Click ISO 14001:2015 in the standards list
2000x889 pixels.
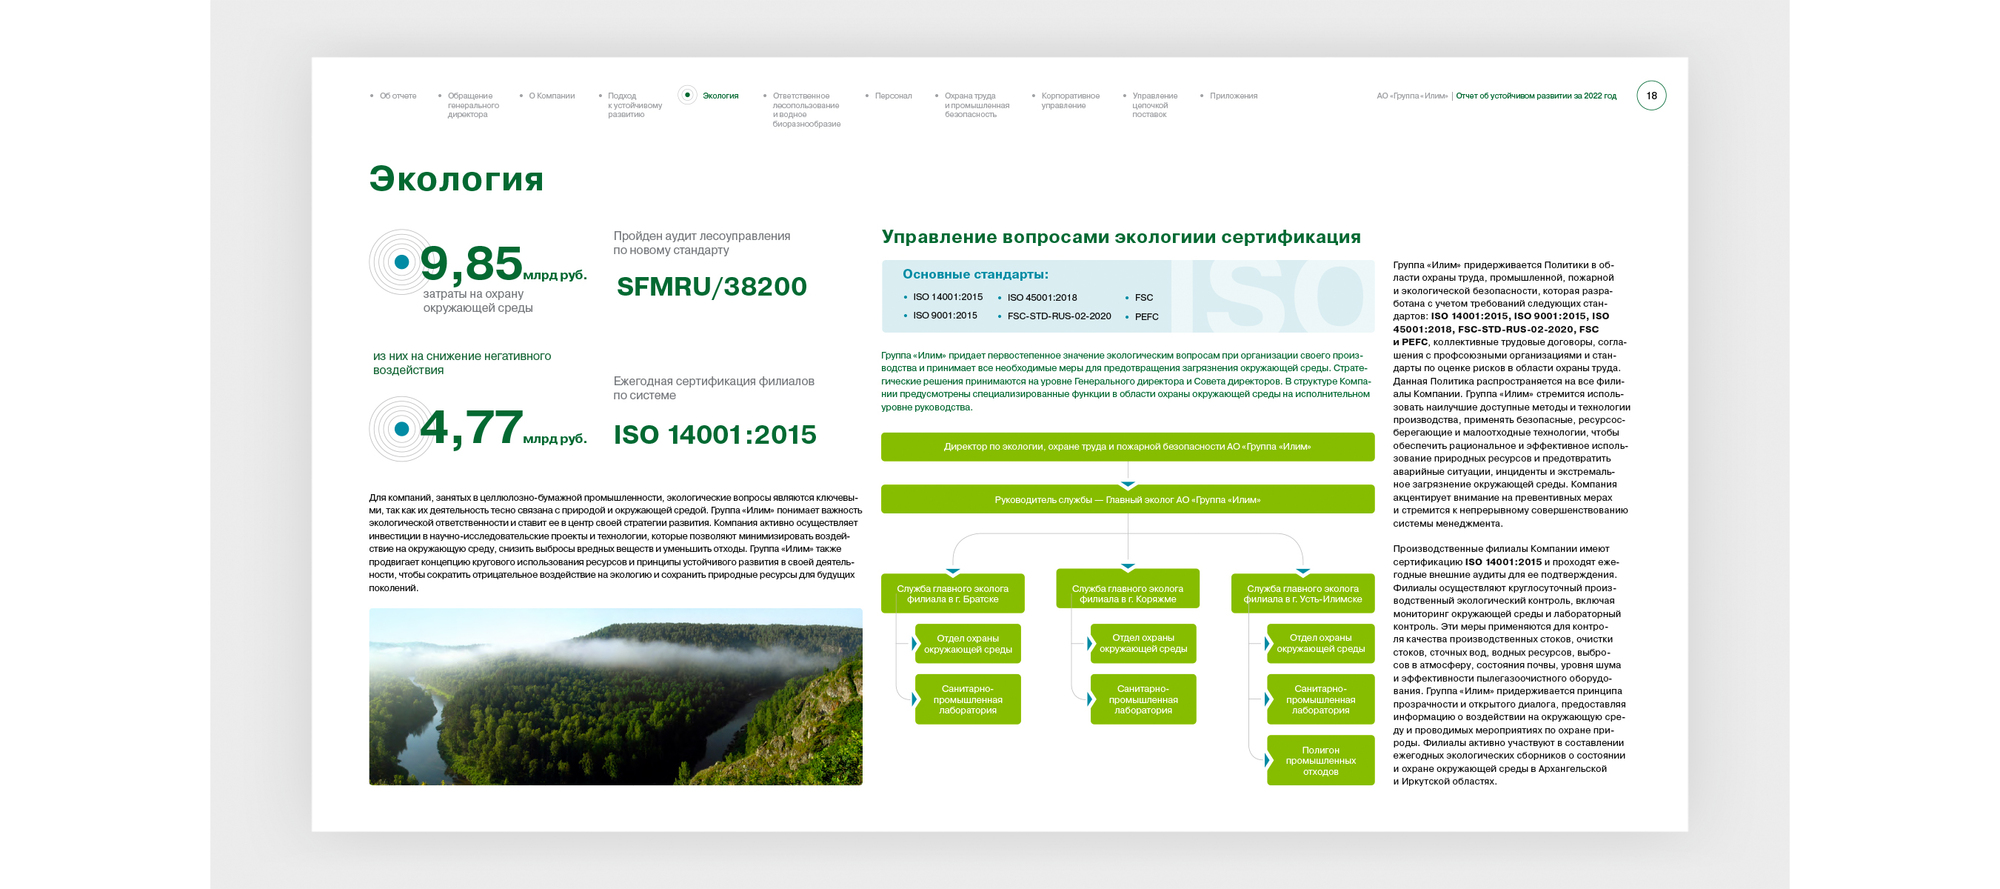pos(947,297)
